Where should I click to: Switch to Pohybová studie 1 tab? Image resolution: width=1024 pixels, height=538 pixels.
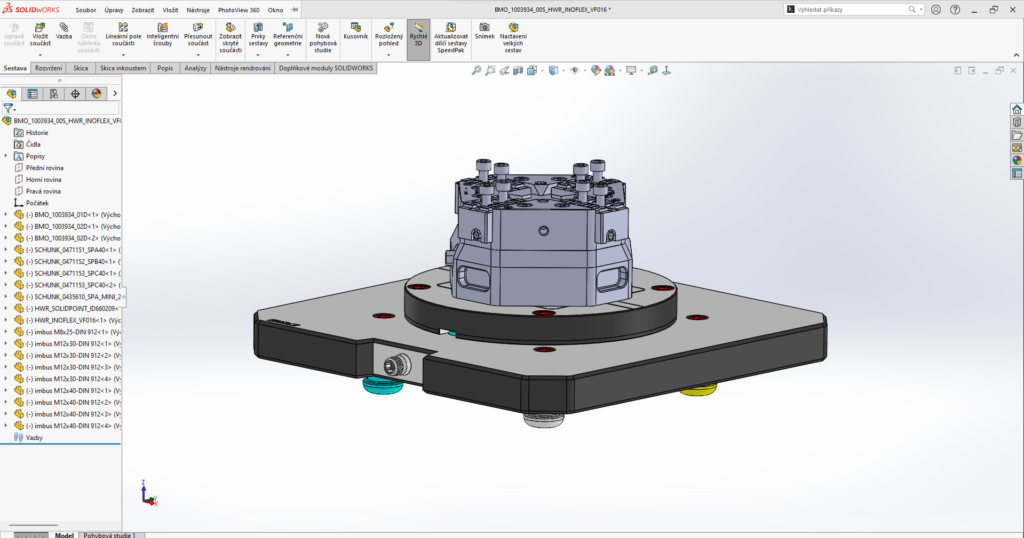point(110,535)
